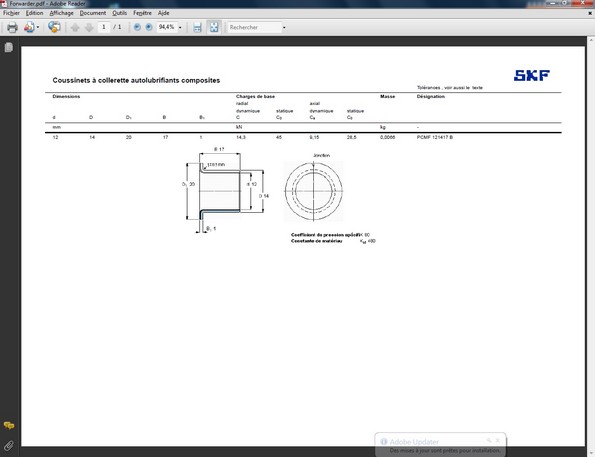Close the document with menu-bar X
This screenshot has height=457, width=595.
(590, 13)
